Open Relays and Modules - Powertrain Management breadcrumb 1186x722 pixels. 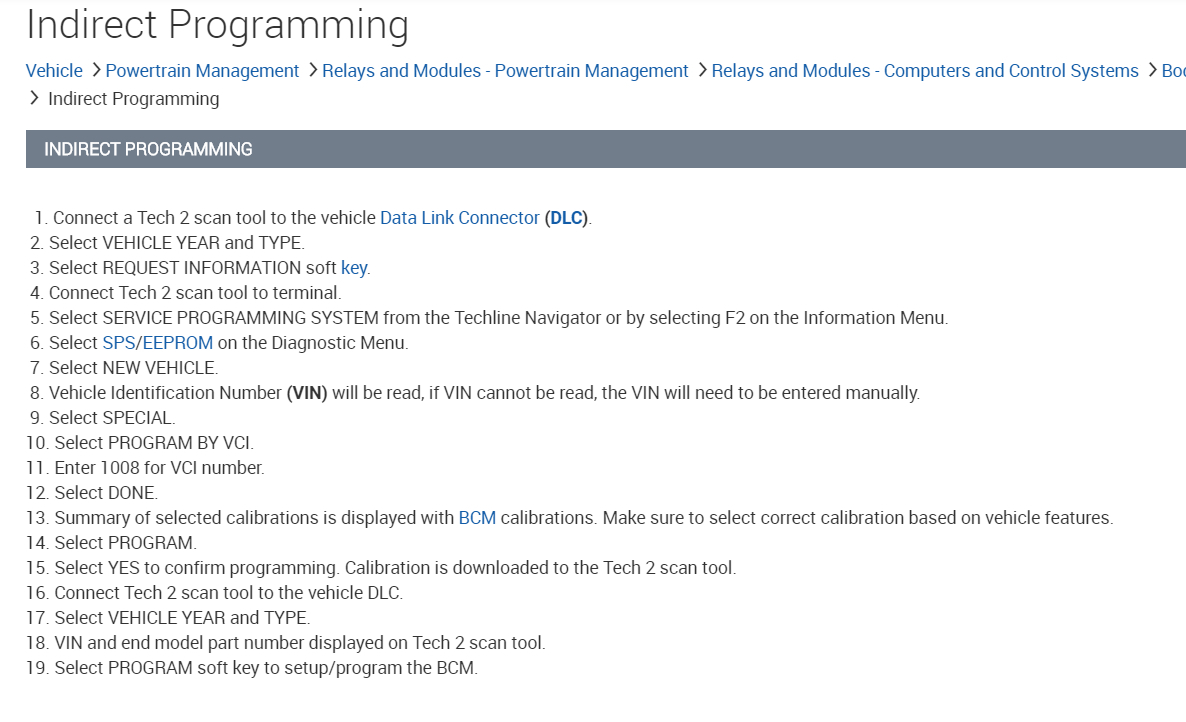click(505, 71)
